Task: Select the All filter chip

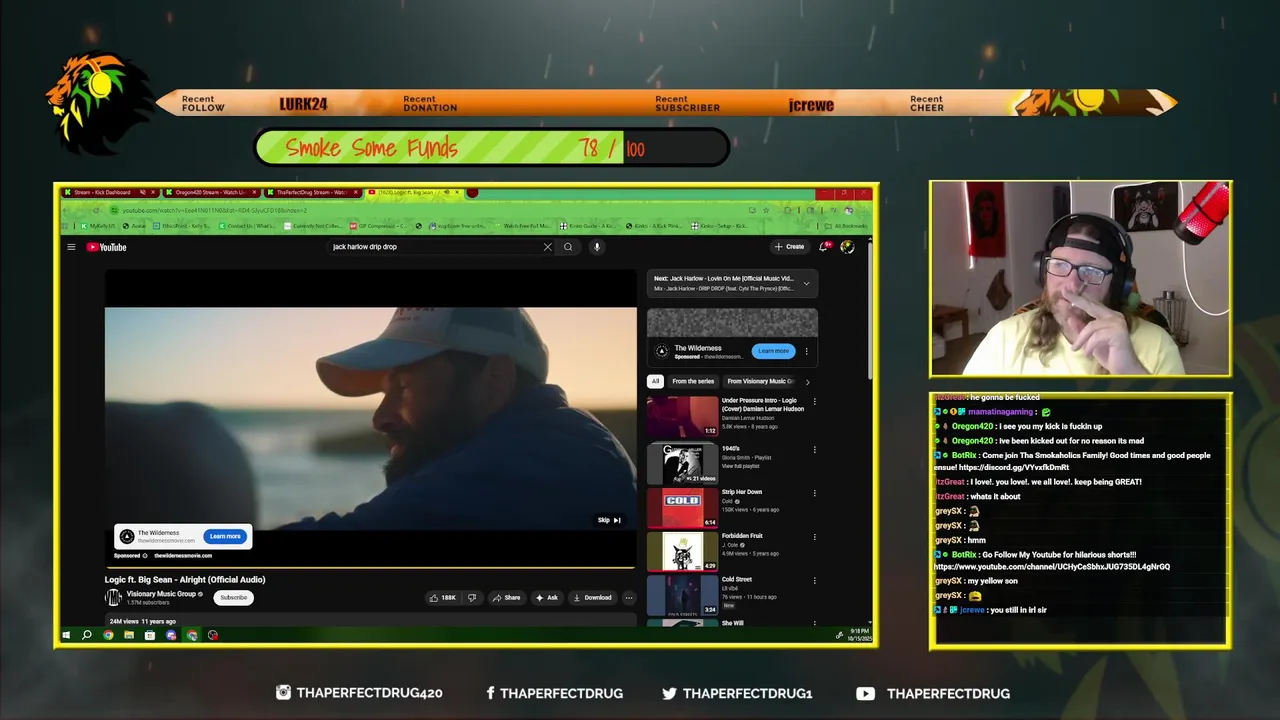Action: tap(655, 381)
